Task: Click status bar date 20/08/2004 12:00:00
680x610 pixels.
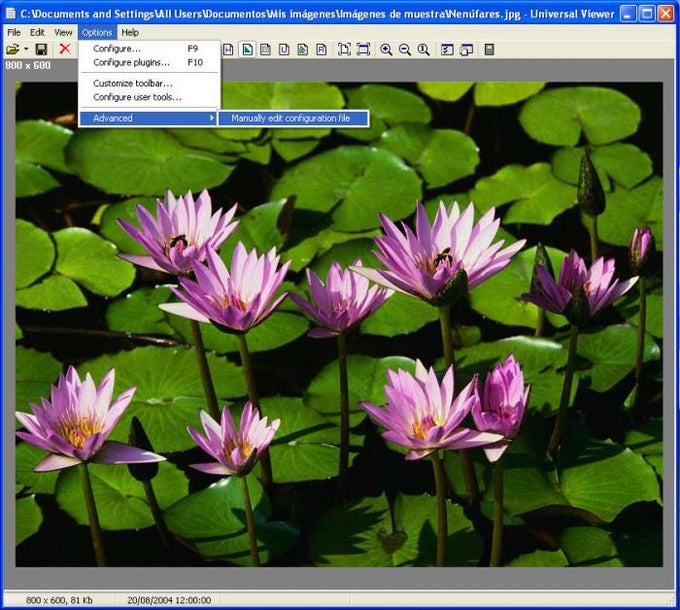Action: pyautogui.click(x=169, y=600)
